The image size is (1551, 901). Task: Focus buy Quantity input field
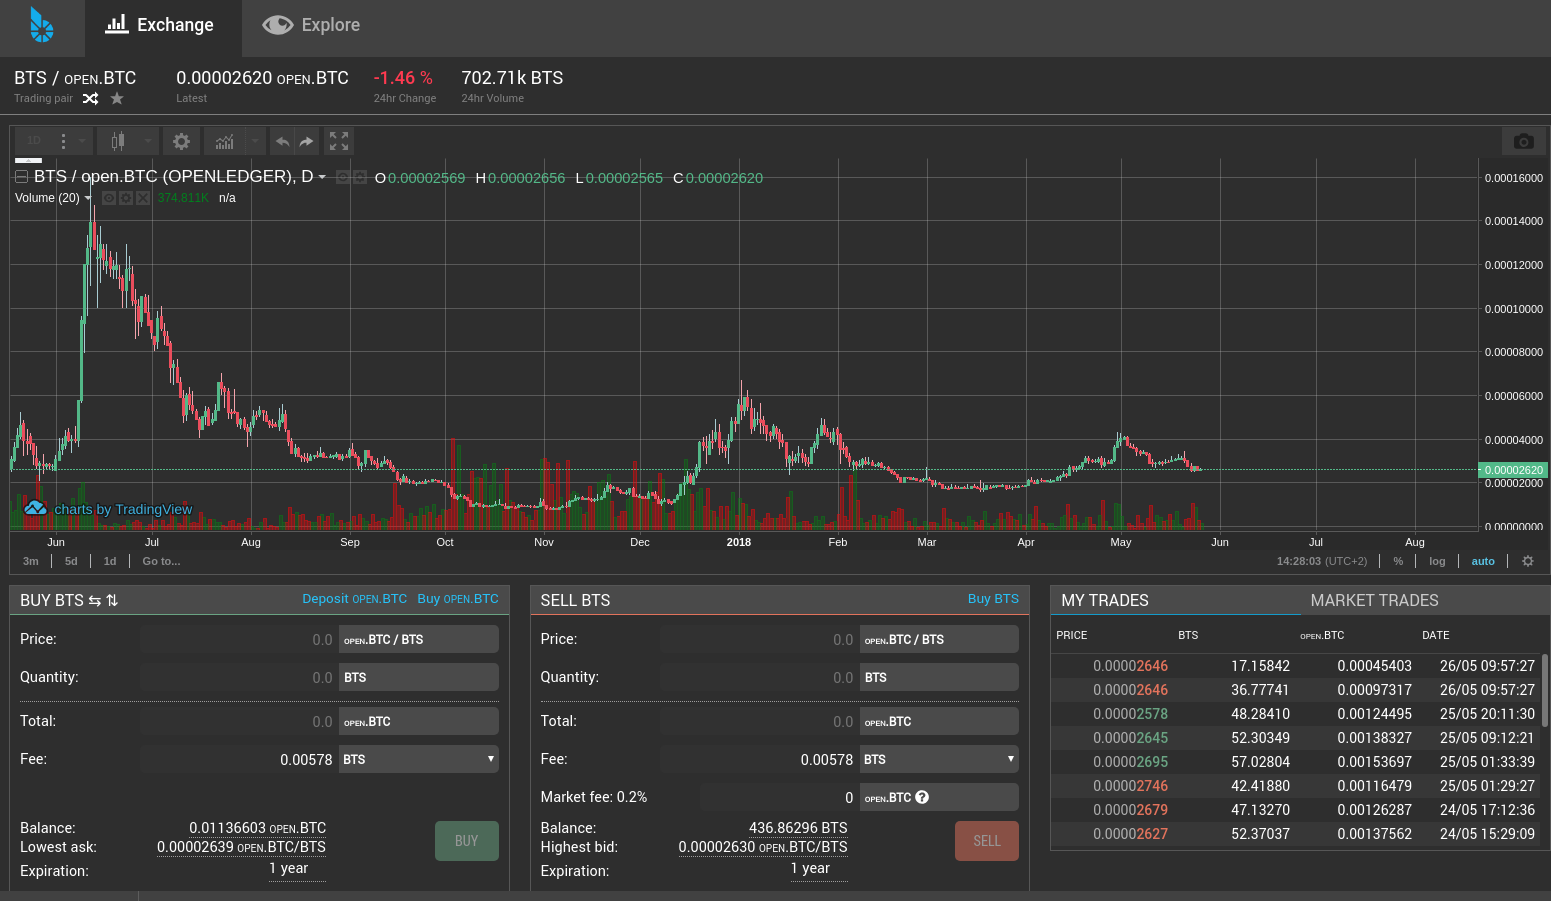pos(239,677)
